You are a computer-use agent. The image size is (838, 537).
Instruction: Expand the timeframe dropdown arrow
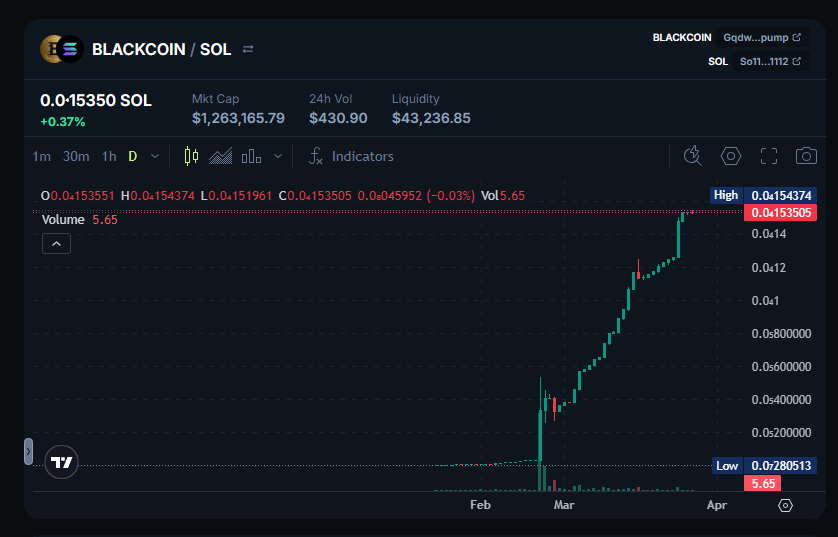pos(155,157)
